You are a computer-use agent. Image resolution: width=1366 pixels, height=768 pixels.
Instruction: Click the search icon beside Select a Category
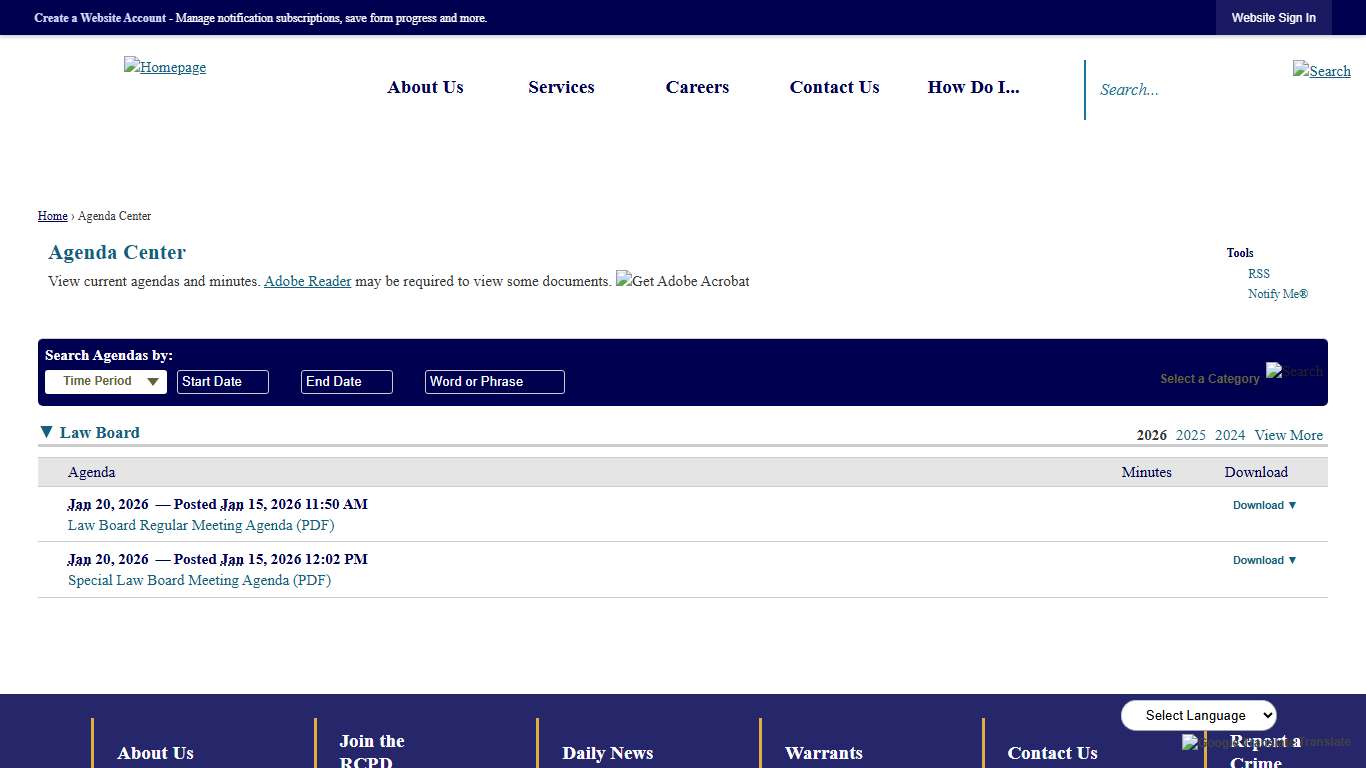pyautogui.click(x=1295, y=372)
